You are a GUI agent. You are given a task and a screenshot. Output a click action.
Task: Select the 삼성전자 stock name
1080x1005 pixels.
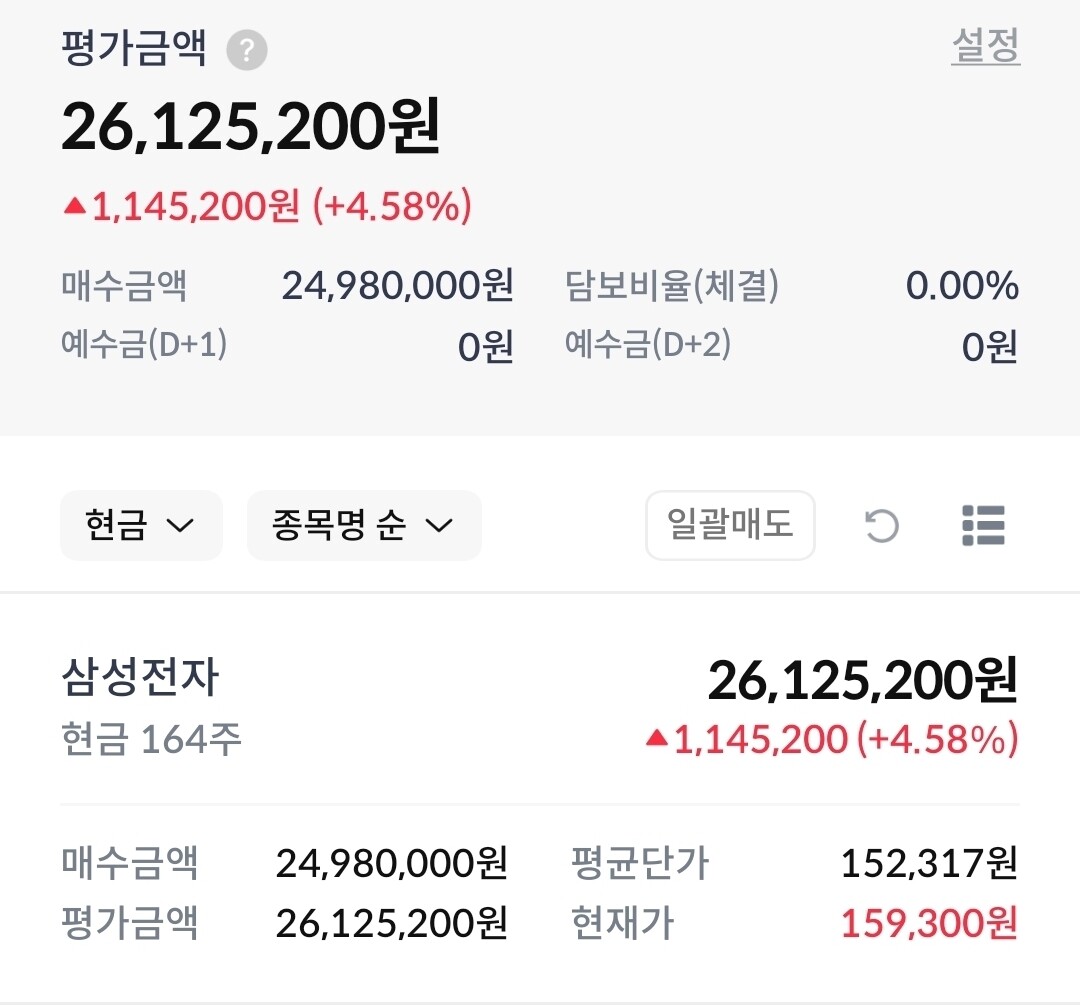click(140, 679)
